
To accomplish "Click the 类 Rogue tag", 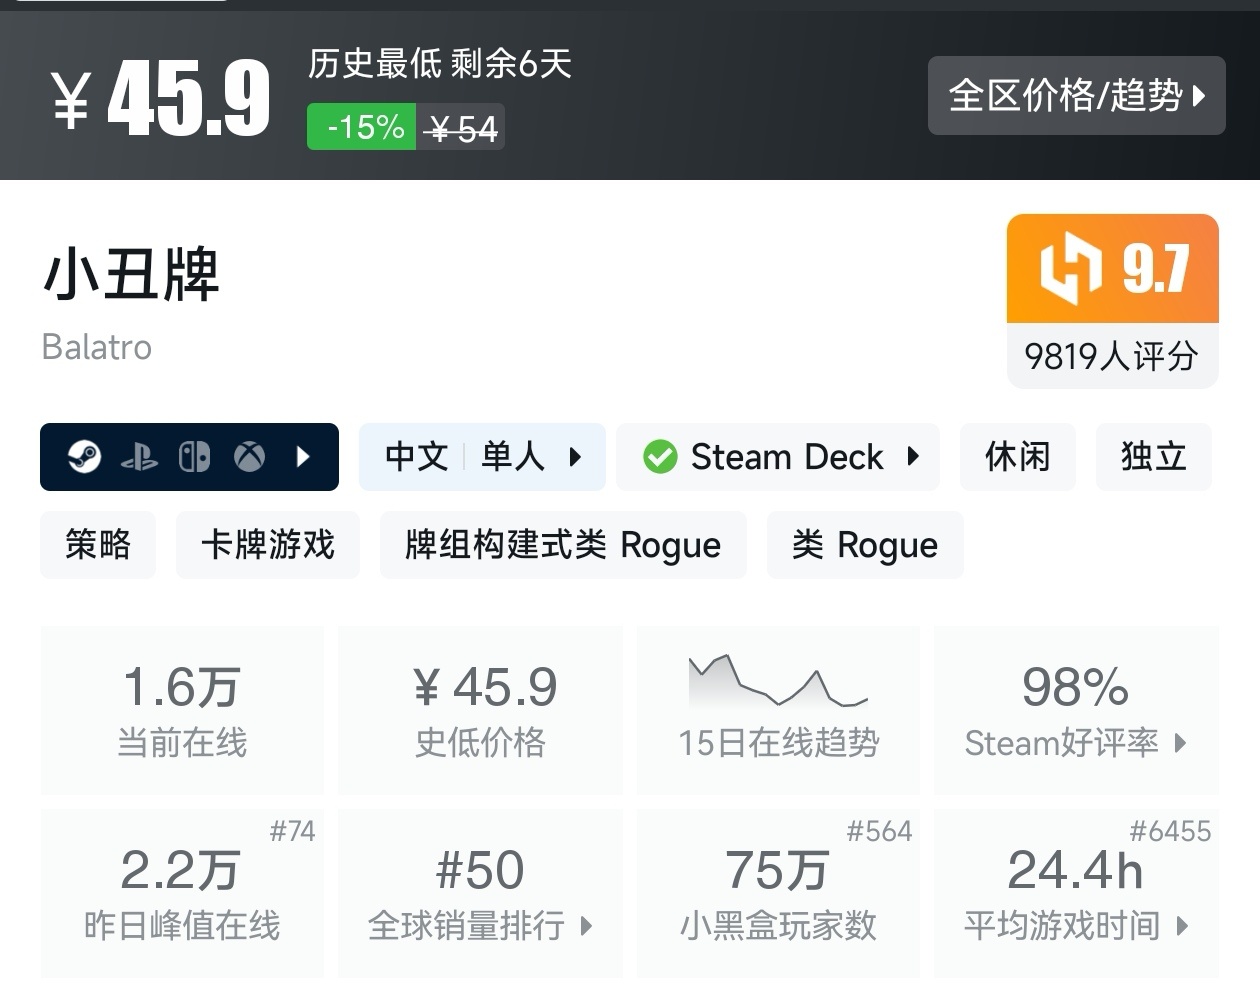I will click(x=864, y=545).
